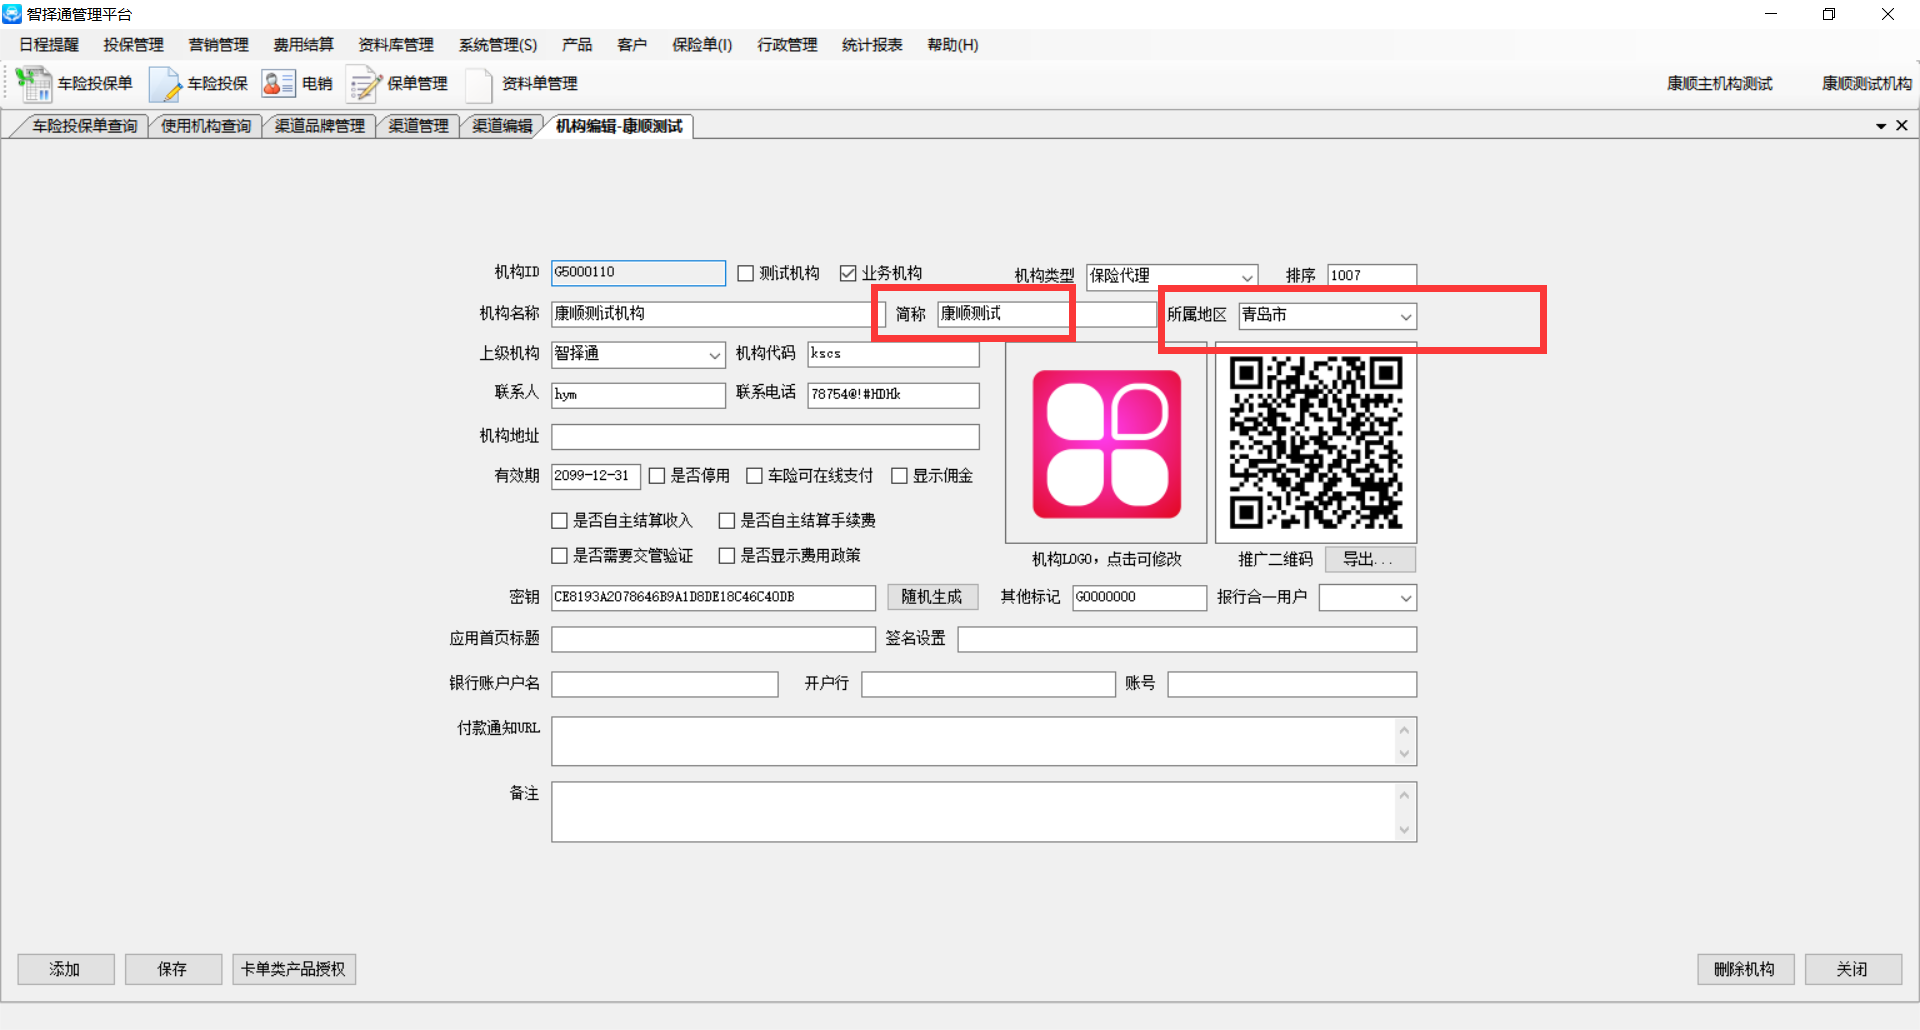Viewport: 1920px width, 1030px height.
Task: Switch to 渠道编辑 tab
Action: (x=502, y=126)
